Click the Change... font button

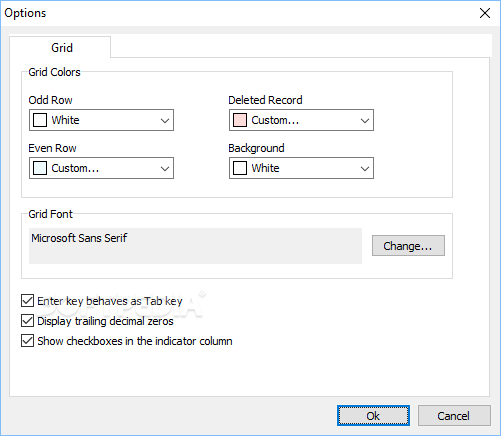[408, 246]
